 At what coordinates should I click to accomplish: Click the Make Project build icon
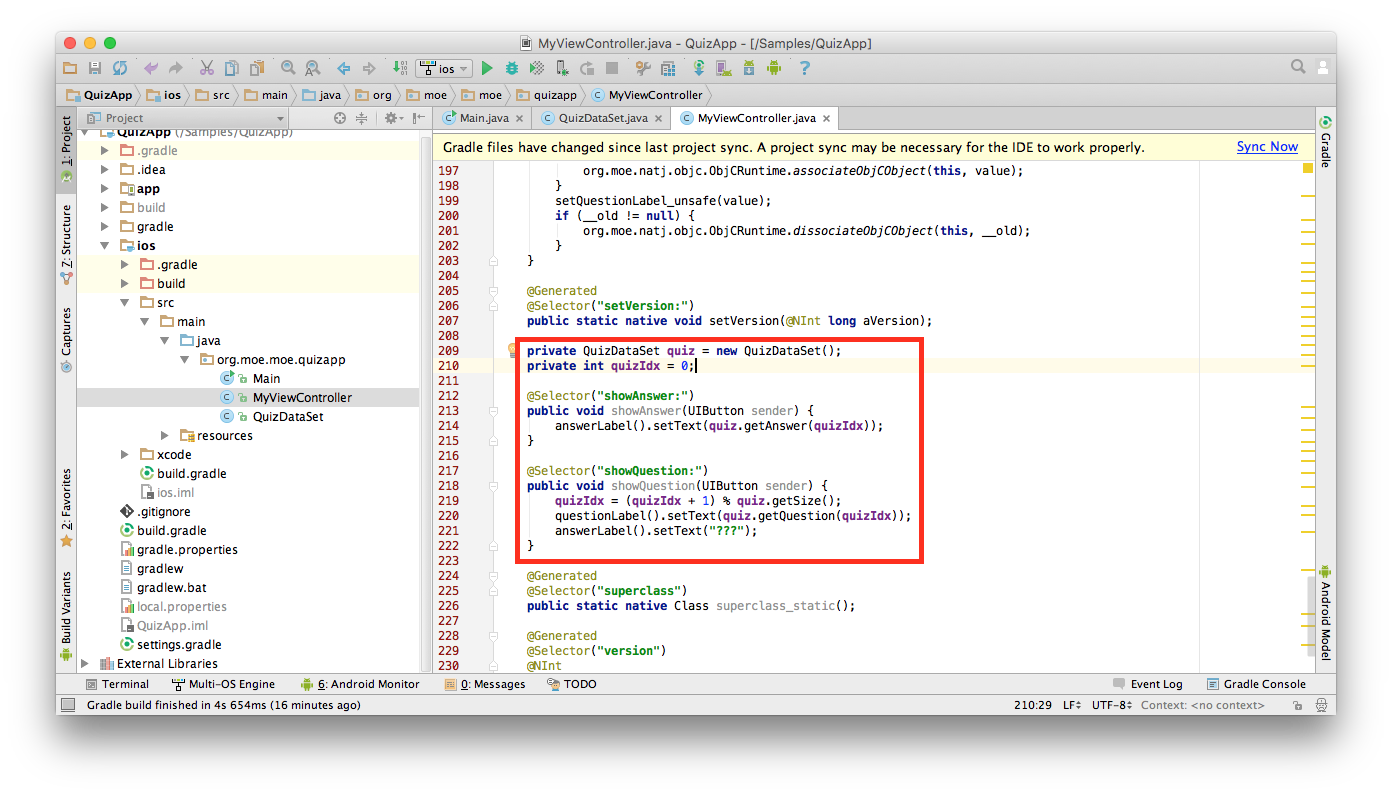point(399,68)
